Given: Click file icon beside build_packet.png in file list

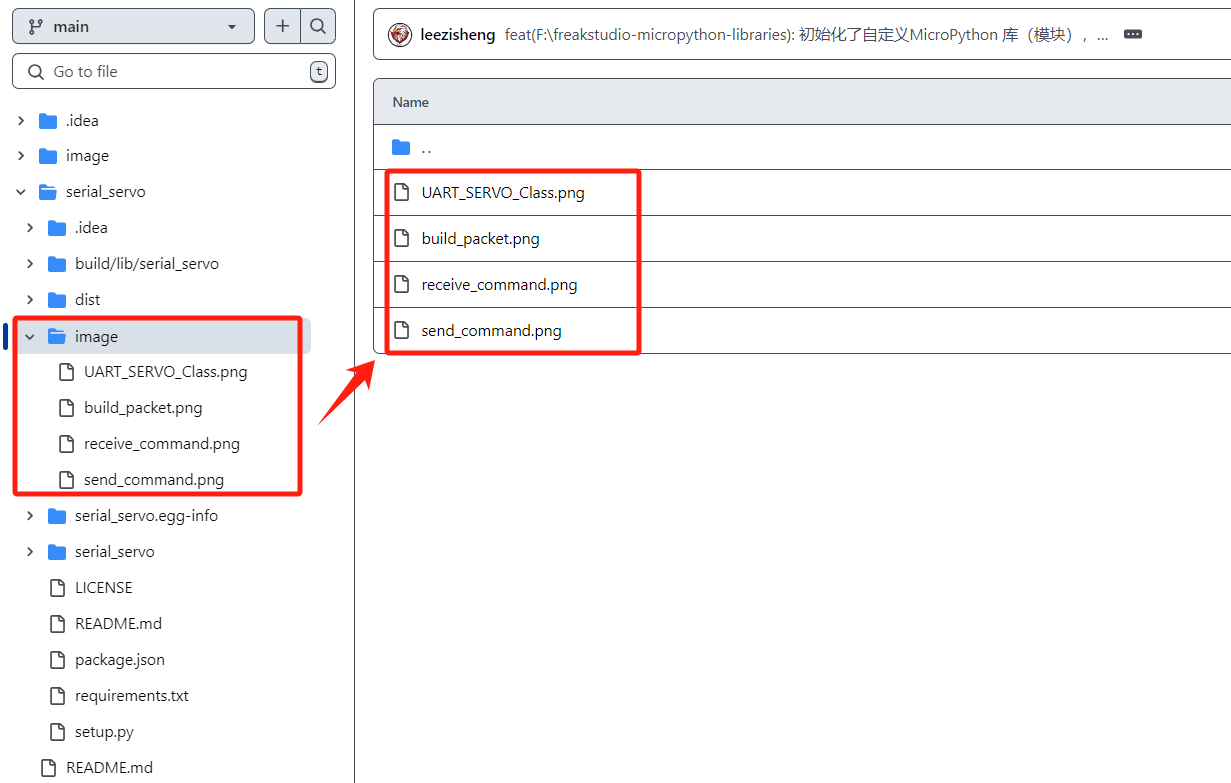Looking at the screenshot, I should click(402, 239).
